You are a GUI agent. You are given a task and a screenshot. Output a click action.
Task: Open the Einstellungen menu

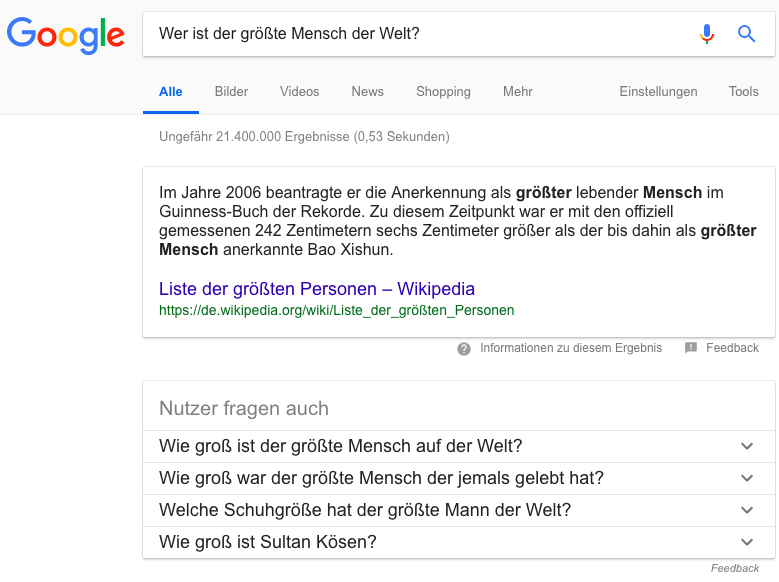tap(658, 92)
